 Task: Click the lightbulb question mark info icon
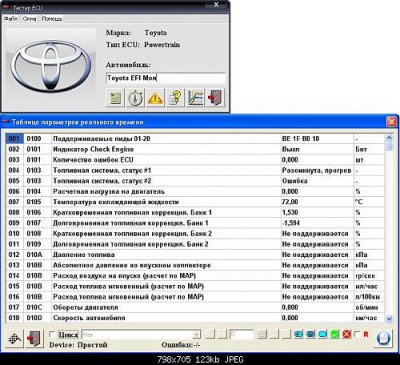click(175, 98)
